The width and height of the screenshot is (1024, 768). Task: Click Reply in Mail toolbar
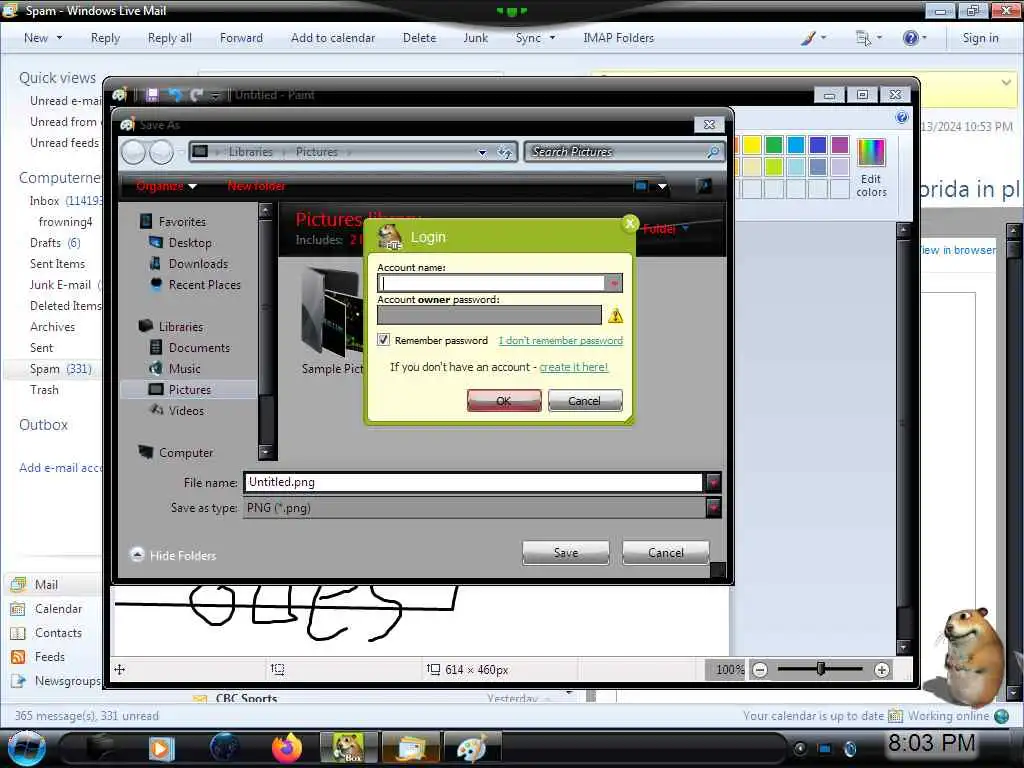pyautogui.click(x=105, y=38)
